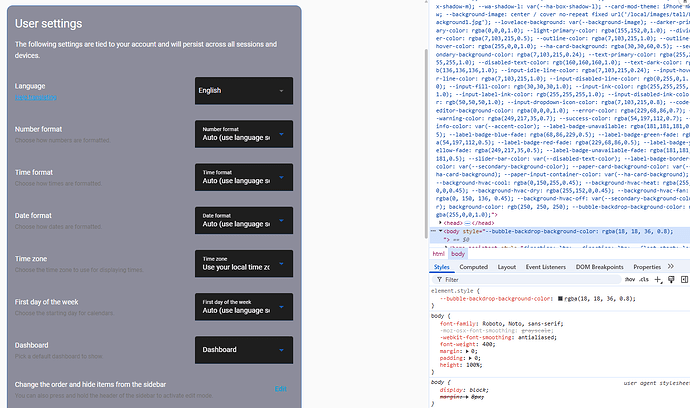Click the rgba color swatch in element.style
This screenshot has width=690, height=408.
coord(556,298)
